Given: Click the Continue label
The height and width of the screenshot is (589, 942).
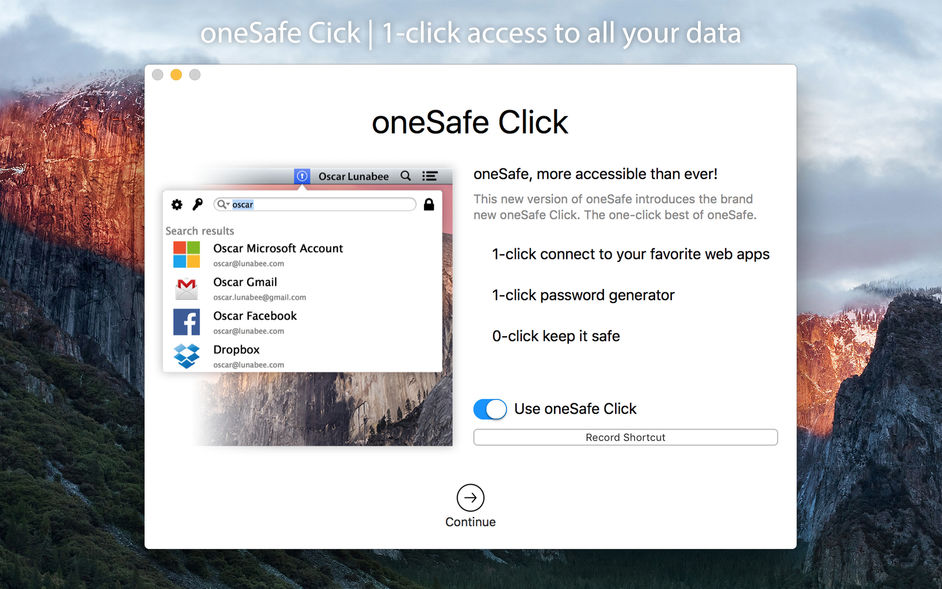Looking at the screenshot, I should coord(470,522).
